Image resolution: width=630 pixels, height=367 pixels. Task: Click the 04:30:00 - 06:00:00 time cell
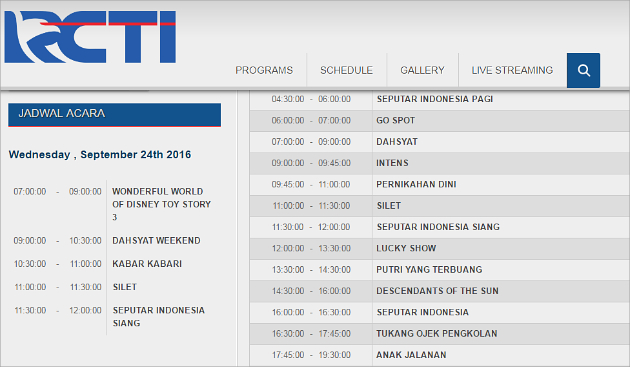311,99
